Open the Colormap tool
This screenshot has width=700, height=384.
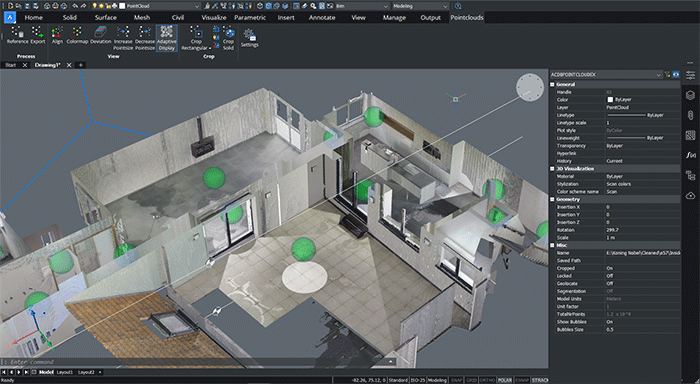point(77,35)
